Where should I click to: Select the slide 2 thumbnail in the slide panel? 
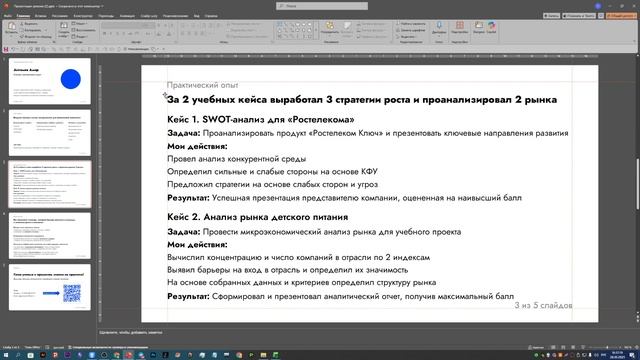[x=50, y=132]
